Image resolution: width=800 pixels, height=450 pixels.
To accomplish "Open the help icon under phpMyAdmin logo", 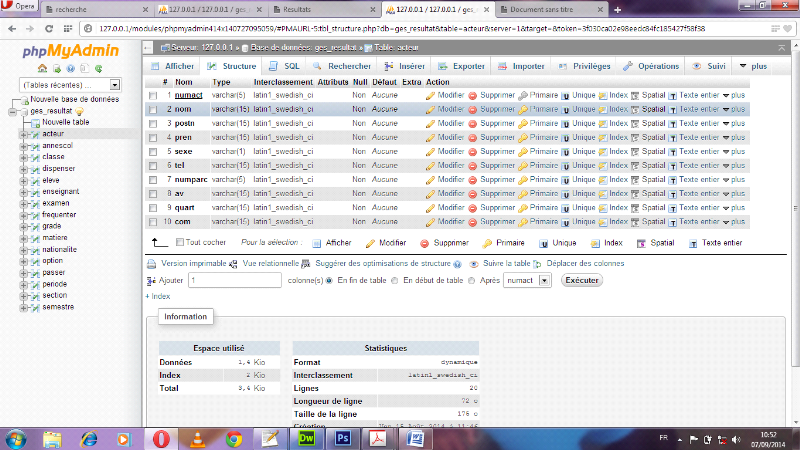I will click(x=70, y=68).
